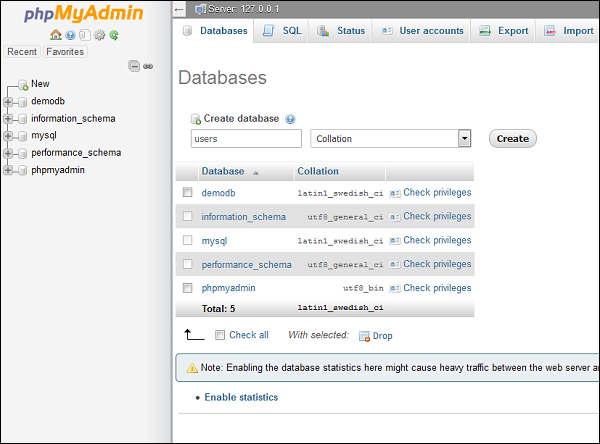Click the Drop icon next to With selected

click(364, 336)
